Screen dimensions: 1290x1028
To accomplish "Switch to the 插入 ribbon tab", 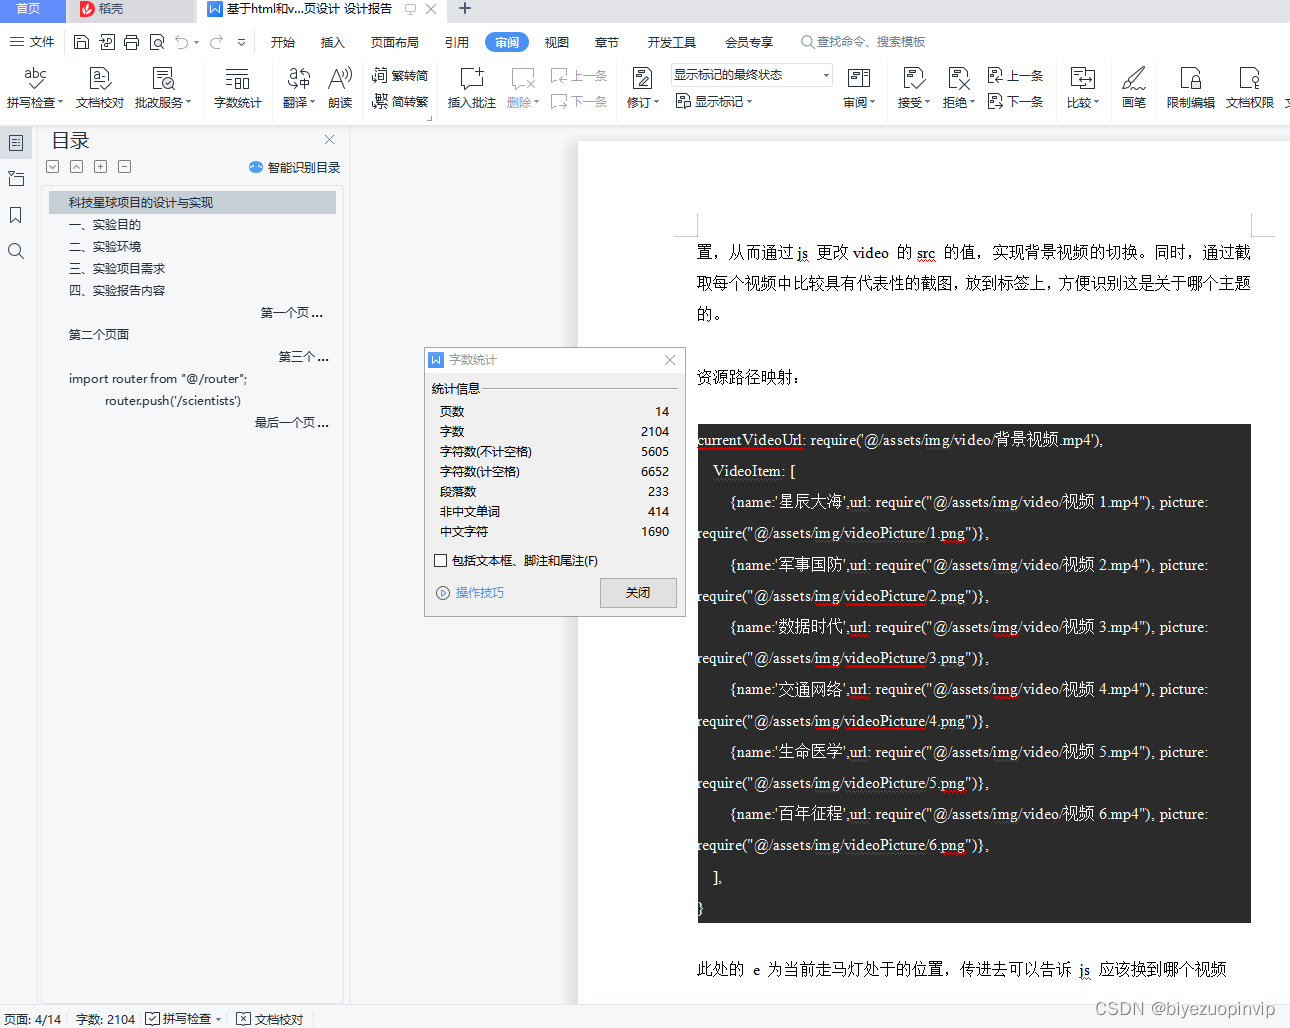I will [333, 42].
